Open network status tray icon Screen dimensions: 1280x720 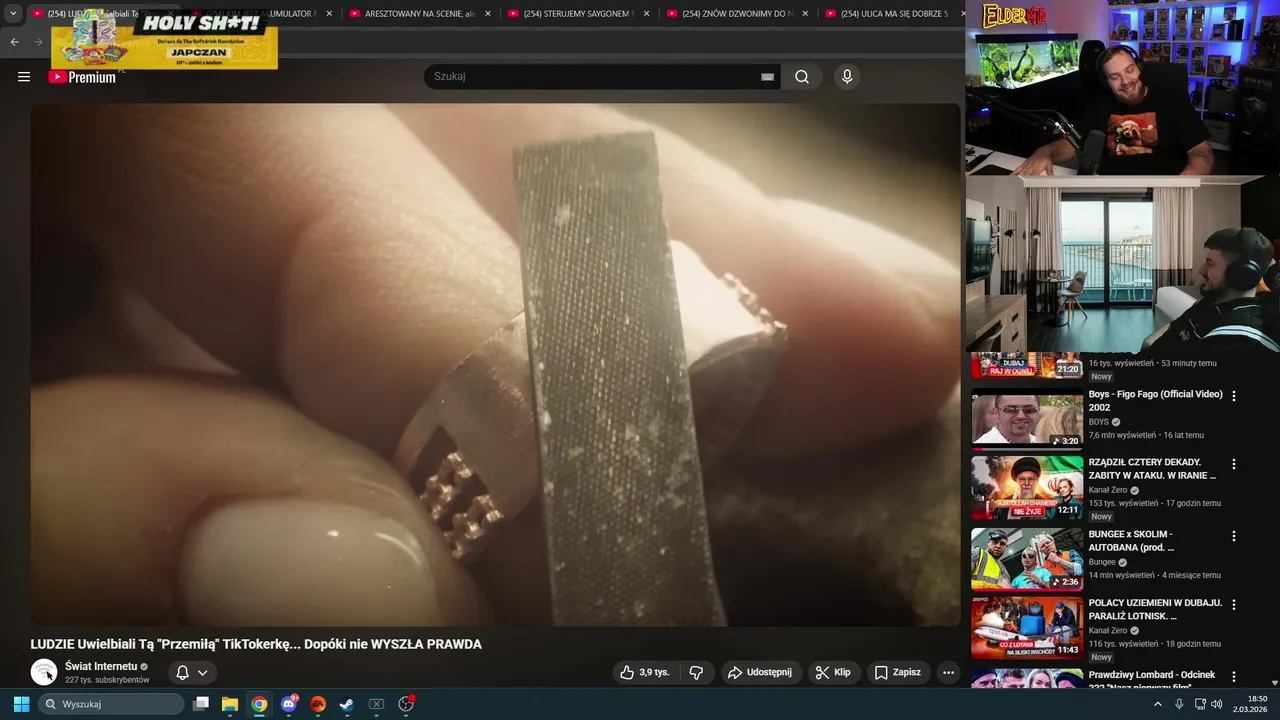coord(1200,704)
